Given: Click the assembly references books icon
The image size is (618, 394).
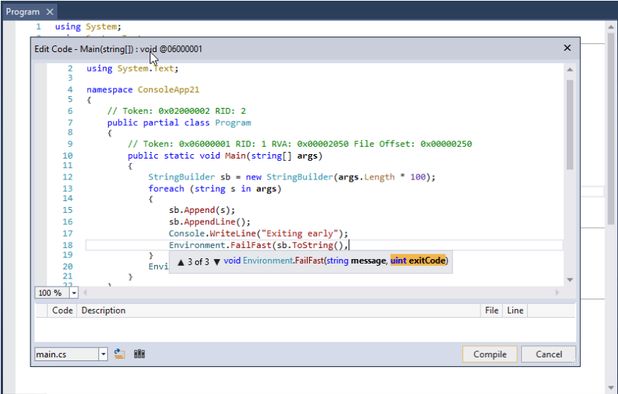Looking at the screenshot, I should point(139,354).
